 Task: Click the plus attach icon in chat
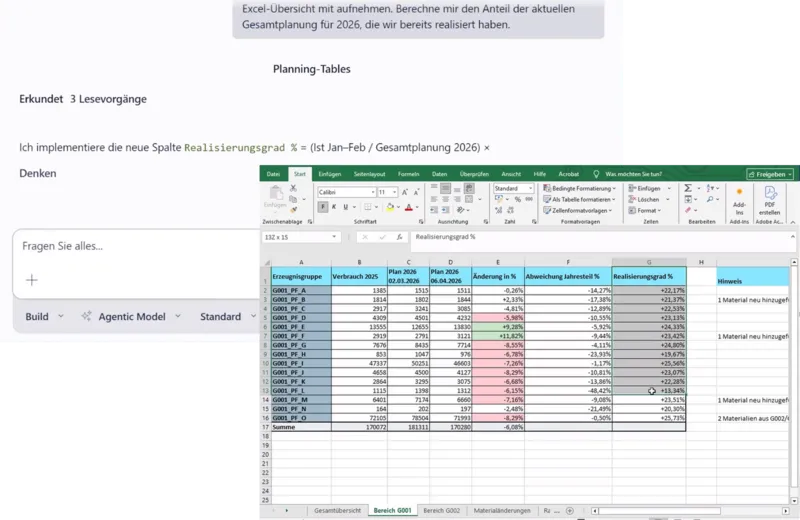(32, 280)
